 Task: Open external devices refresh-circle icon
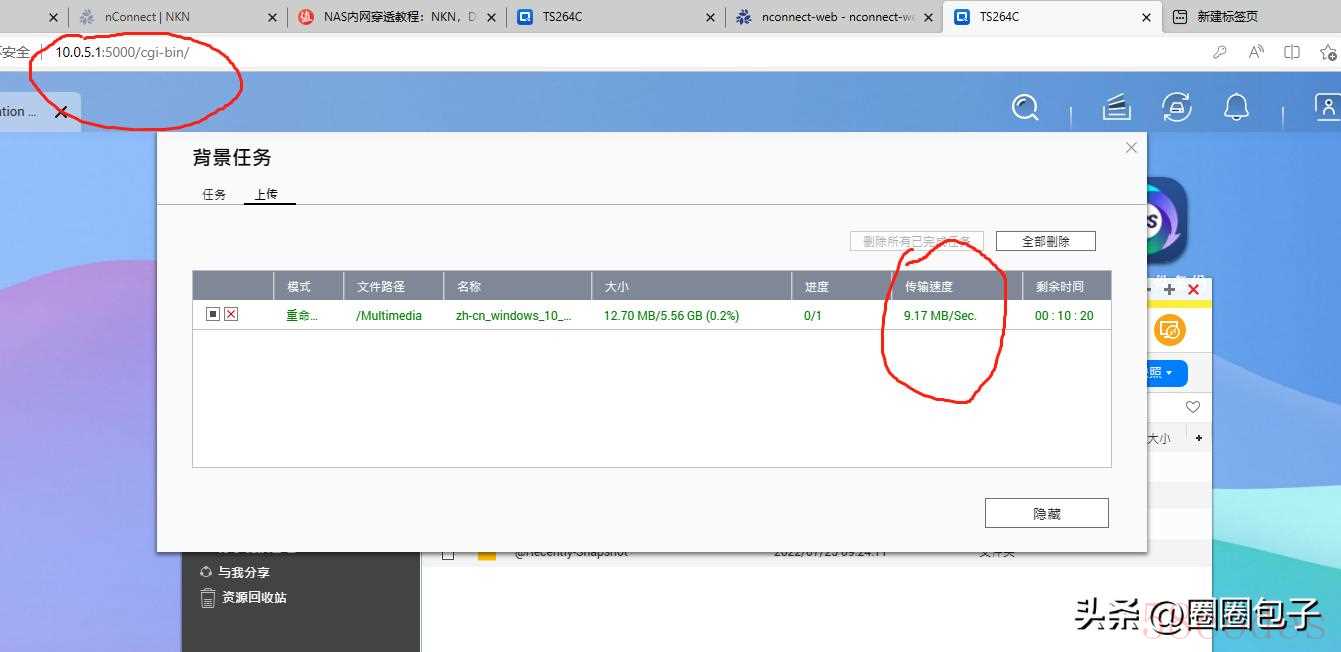[x=1177, y=107]
